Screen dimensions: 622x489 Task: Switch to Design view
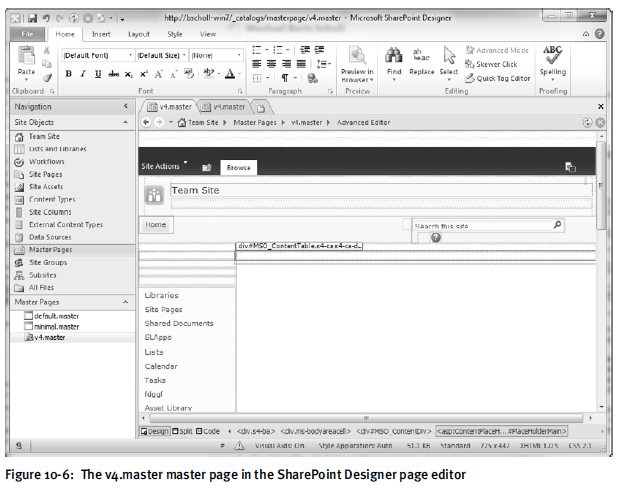(155, 431)
